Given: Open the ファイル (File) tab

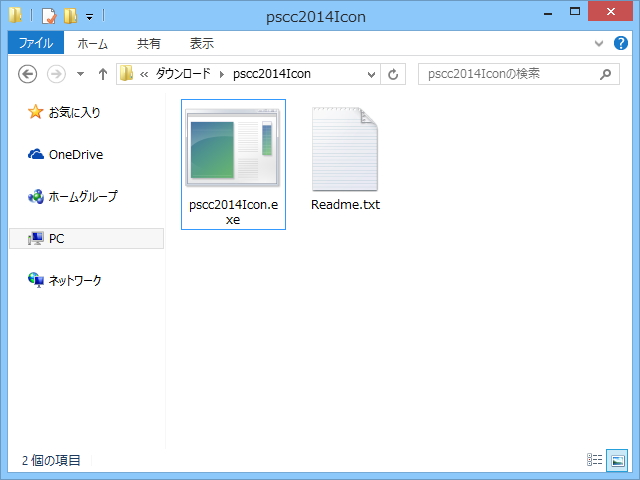Looking at the screenshot, I should (36, 42).
